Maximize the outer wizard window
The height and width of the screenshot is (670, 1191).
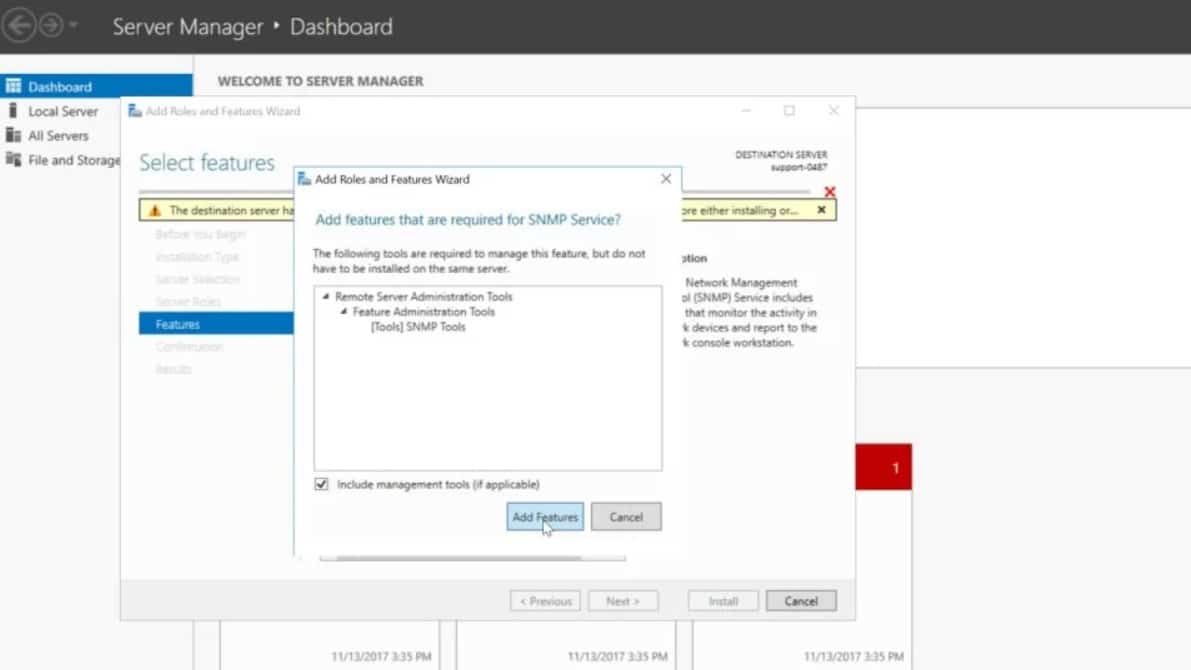tap(789, 111)
